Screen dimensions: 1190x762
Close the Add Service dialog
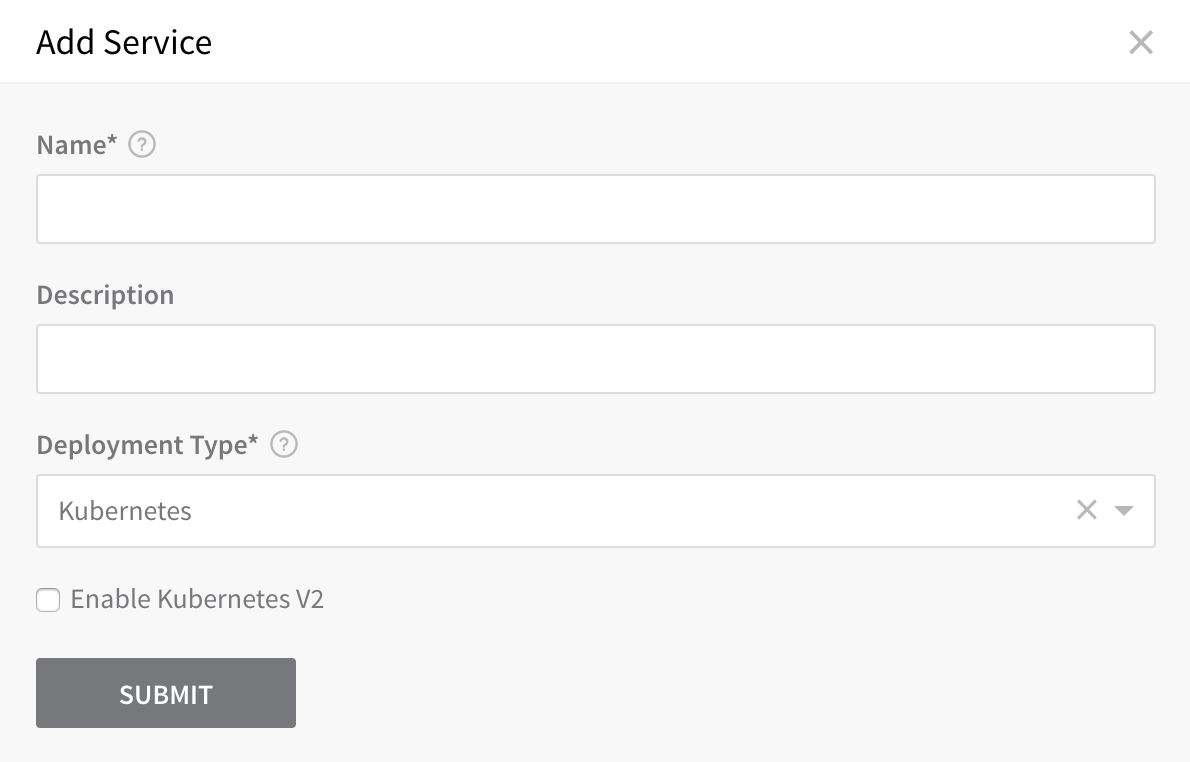click(1141, 43)
